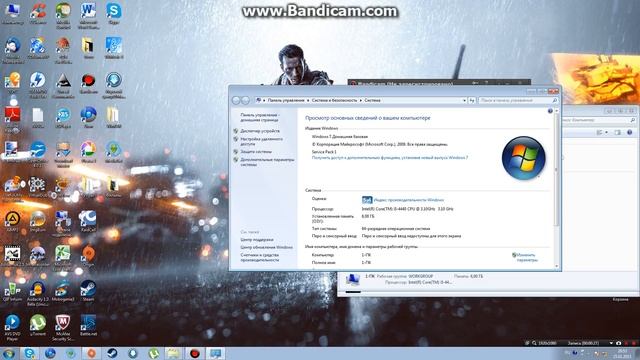
Task: Toggle preview pane icon in rear Explorer window
Action: pyautogui.click(x=618, y=132)
